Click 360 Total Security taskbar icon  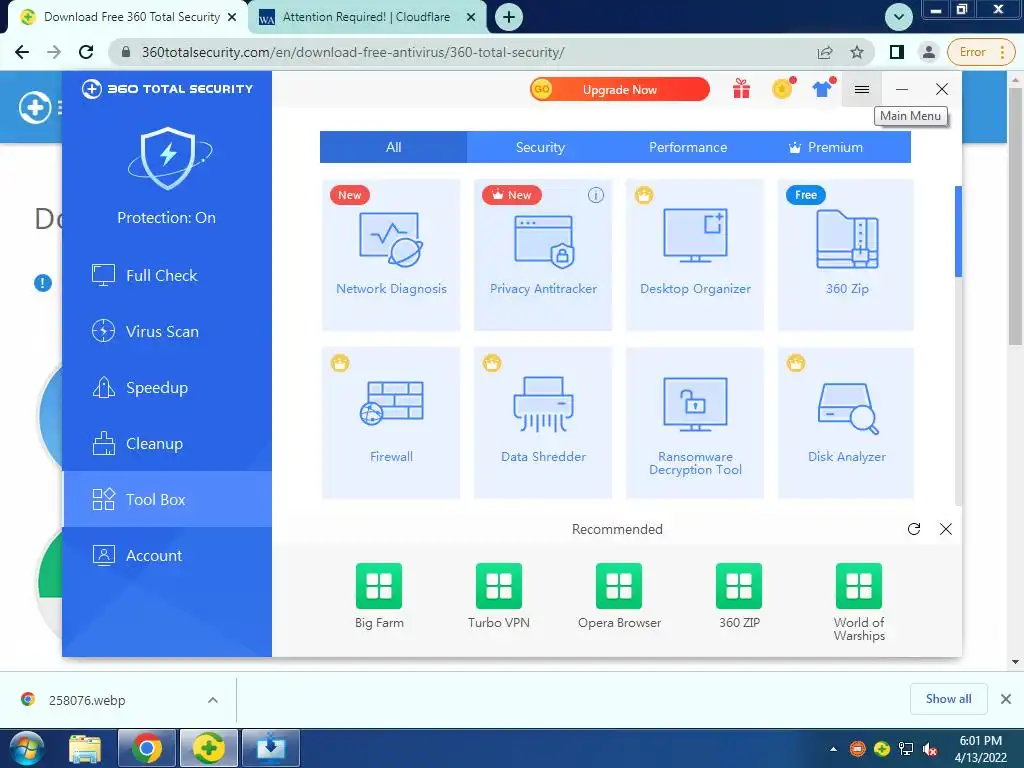click(208, 748)
